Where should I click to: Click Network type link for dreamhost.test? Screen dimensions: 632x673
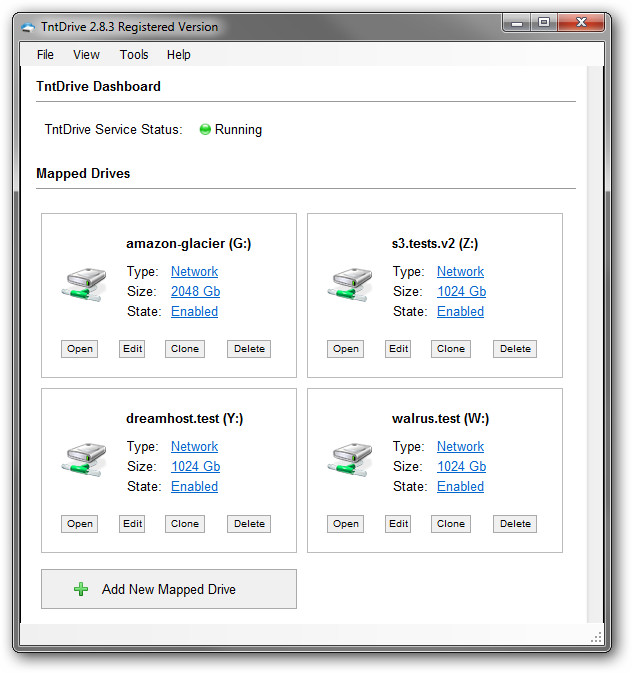(194, 446)
